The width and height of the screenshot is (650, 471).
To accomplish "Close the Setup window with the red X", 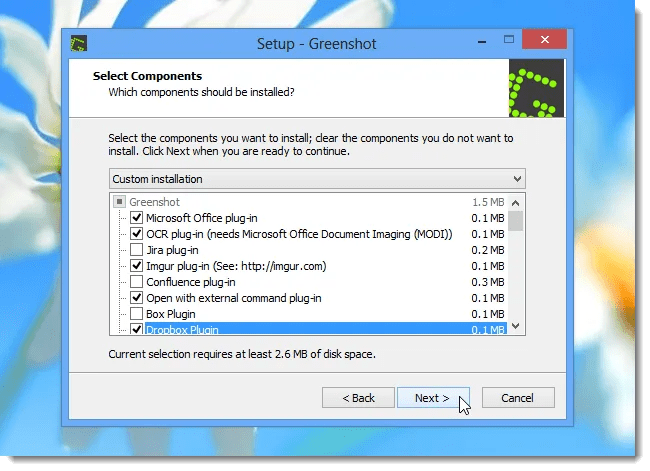I will point(544,39).
